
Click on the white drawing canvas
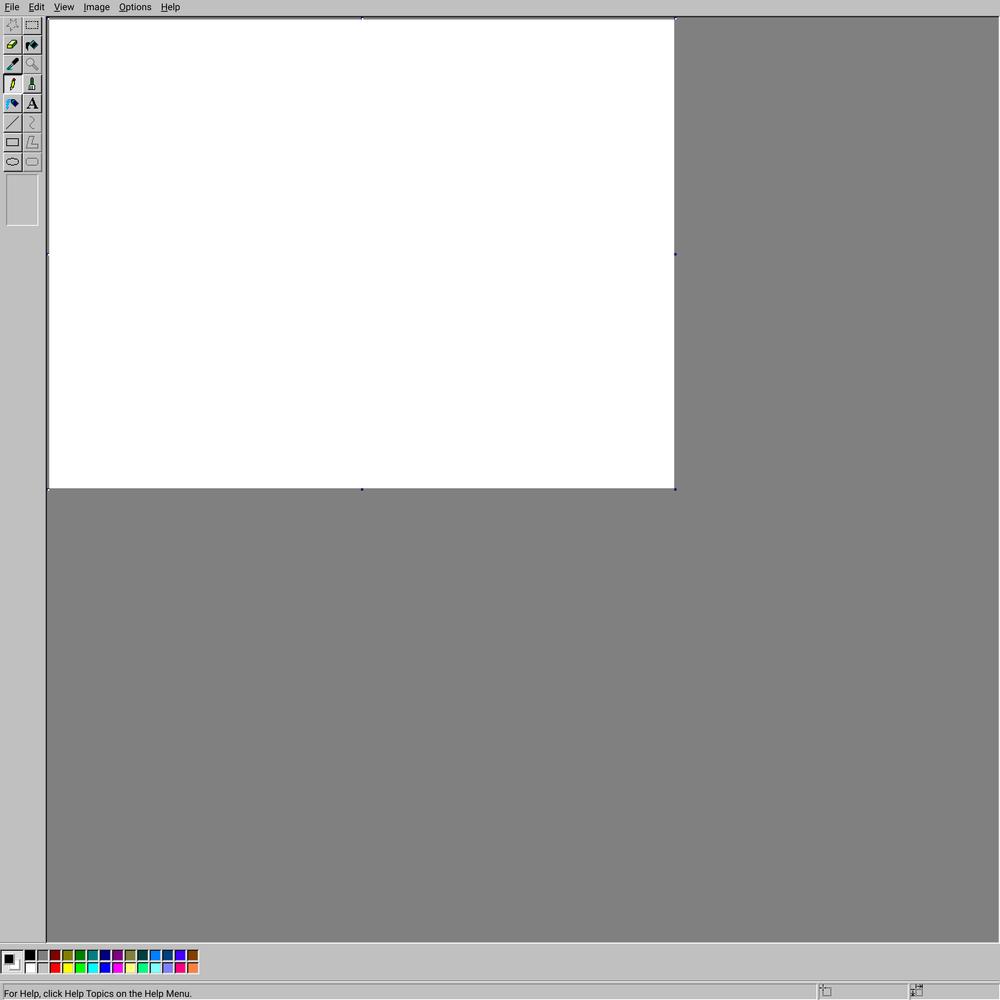click(362, 254)
